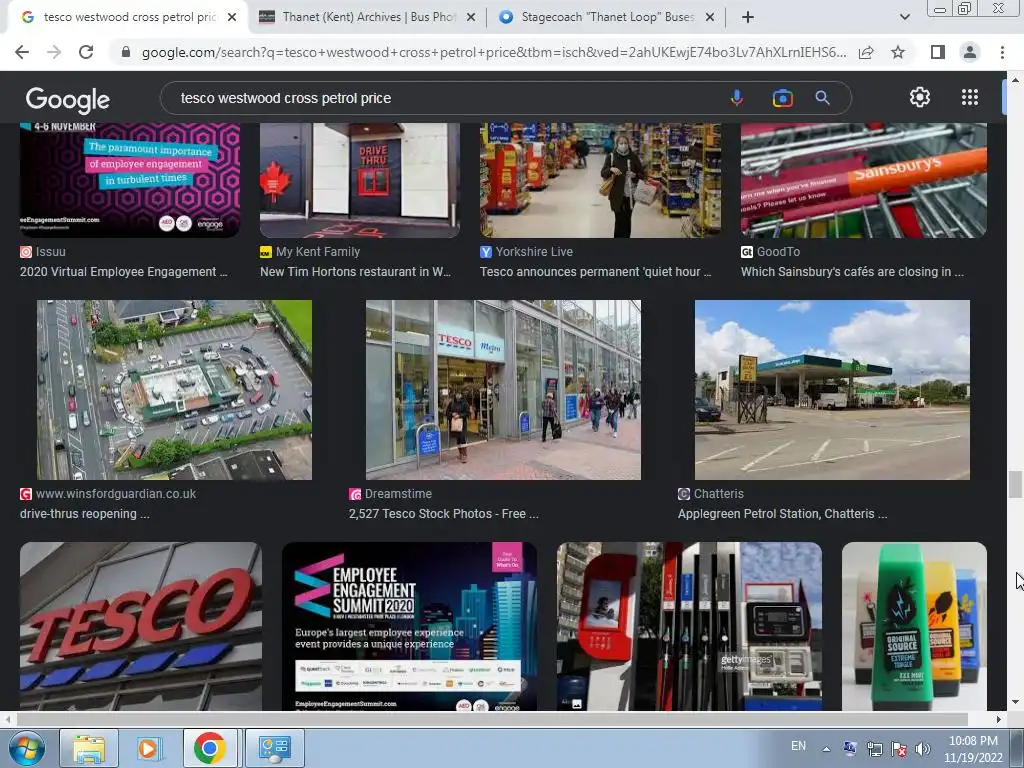Open the Sainsbury's trolley image

pyautogui.click(x=863, y=180)
